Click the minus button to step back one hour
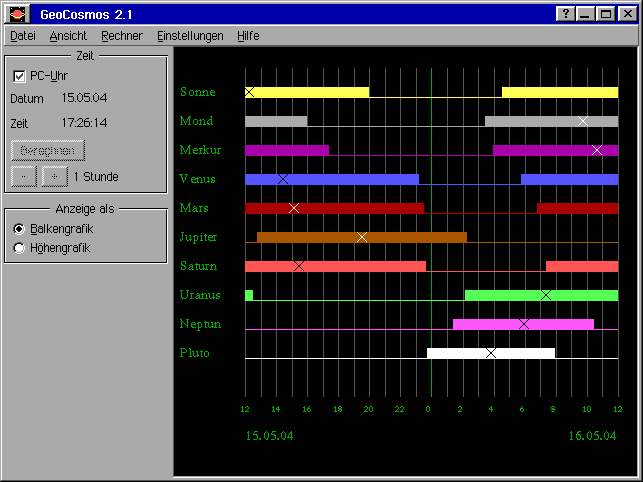This screenshot has width=643, height=482. coord(24,176)
